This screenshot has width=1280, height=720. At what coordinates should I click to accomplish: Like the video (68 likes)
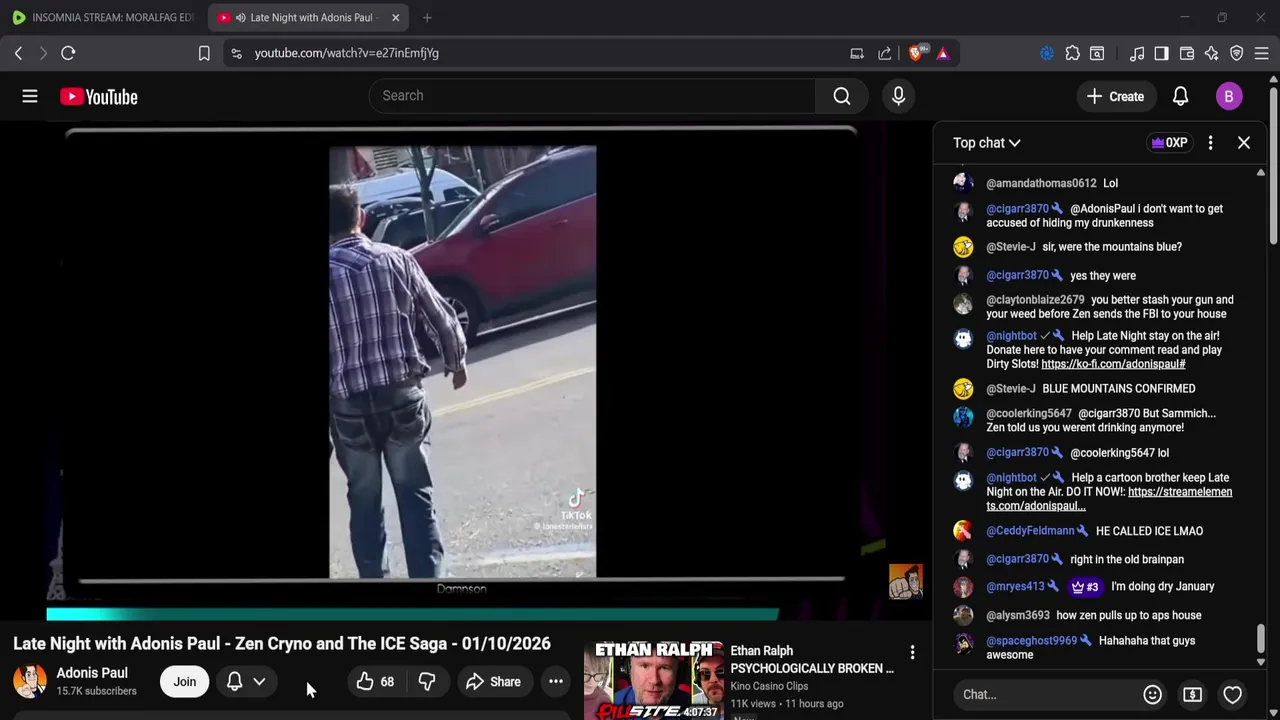tap(376, 682)
